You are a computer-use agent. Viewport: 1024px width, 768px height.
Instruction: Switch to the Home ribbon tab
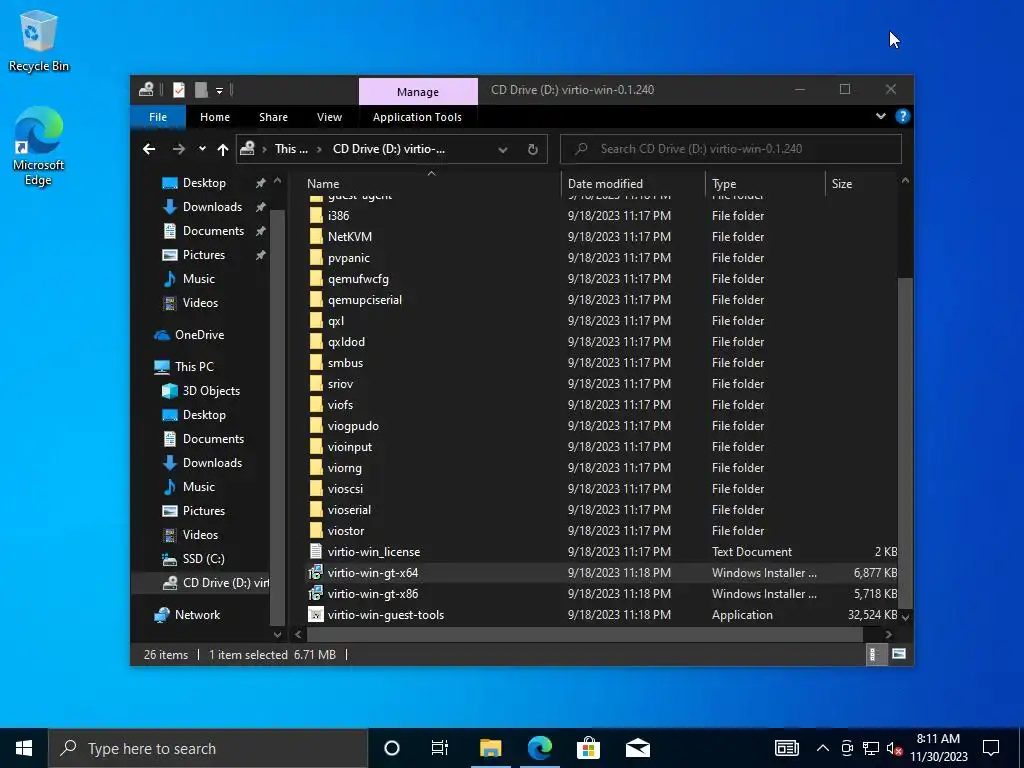point(215,117)
